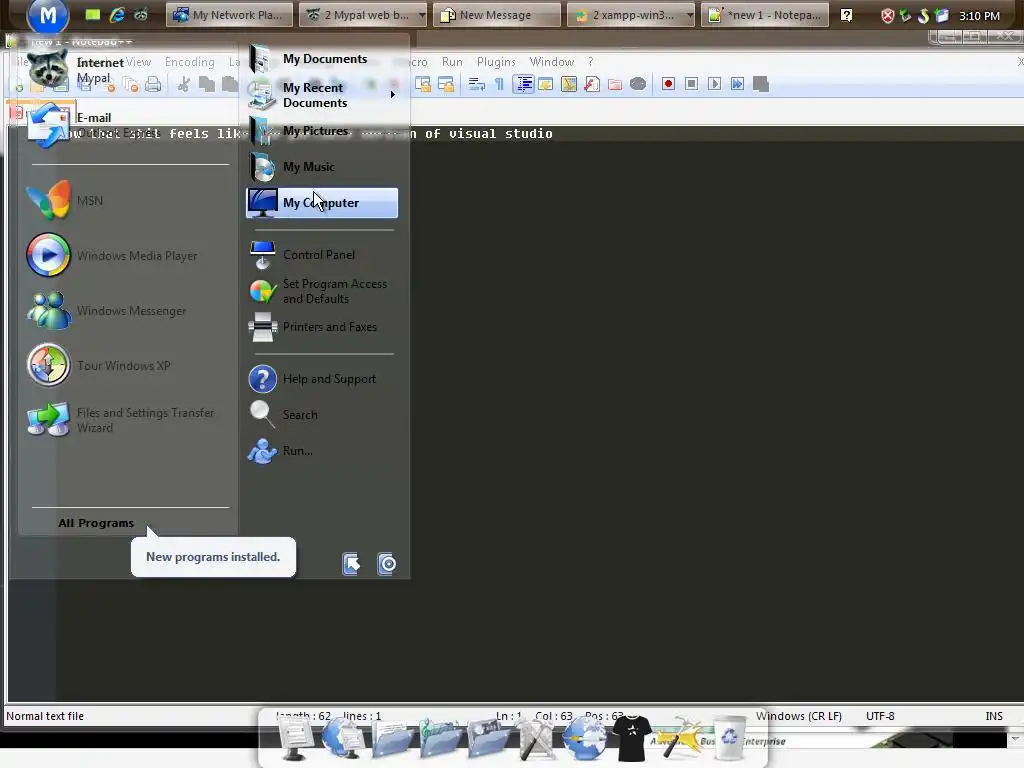Open Document Map toolbar icon

tap(569, 84)
